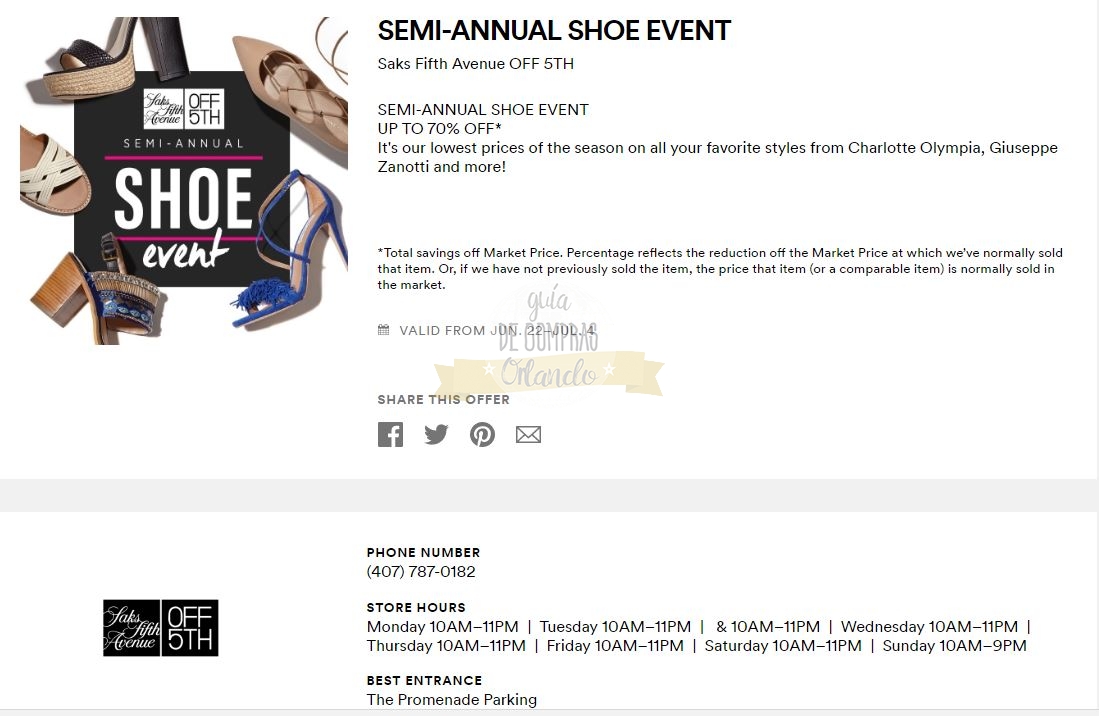Click the Saks logo inside the promo banner
Viewport: 1099px width, 716px height.
coord(184,109)
